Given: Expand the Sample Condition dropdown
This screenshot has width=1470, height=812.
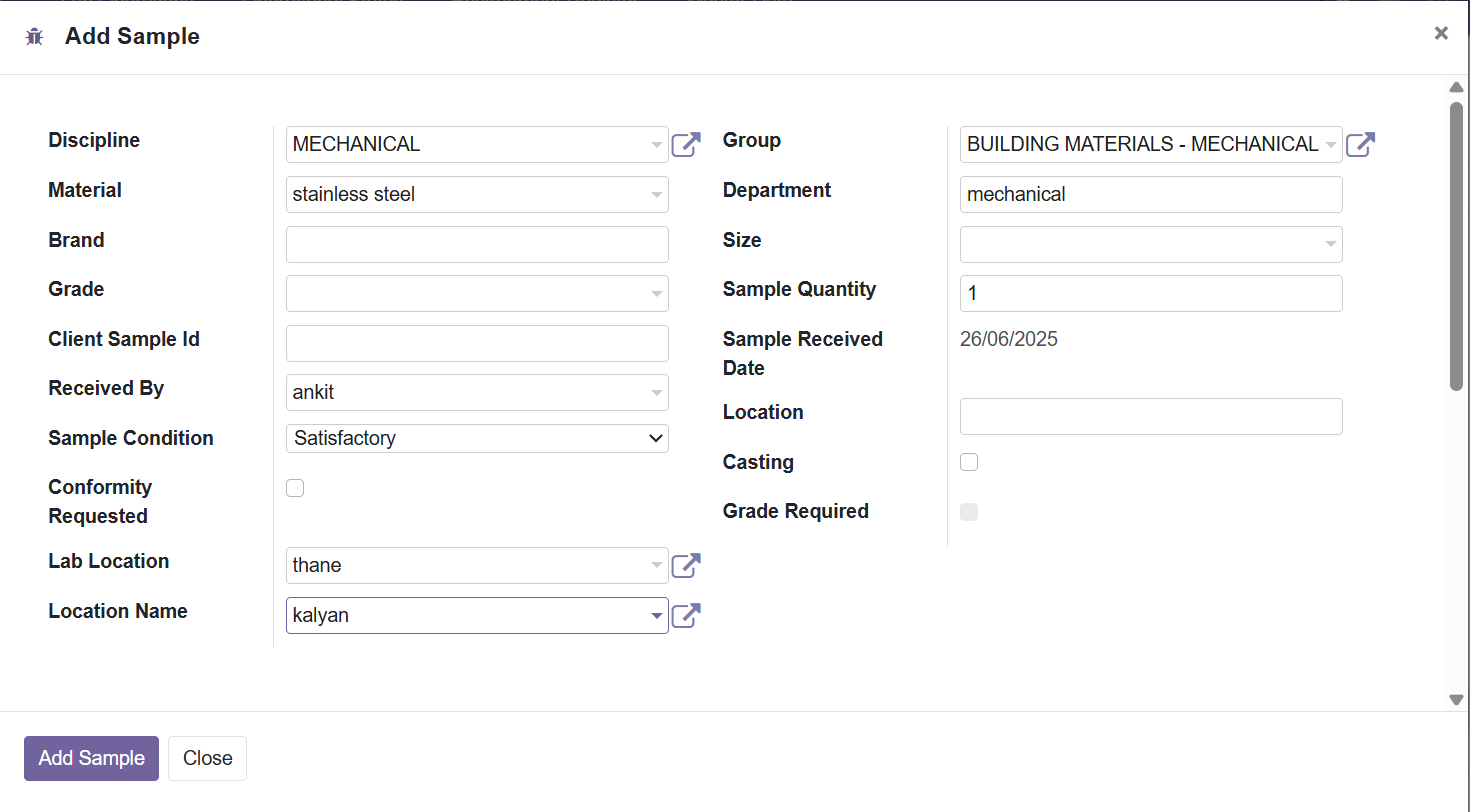Looking at the screenshot, I should tap(477, 438).
